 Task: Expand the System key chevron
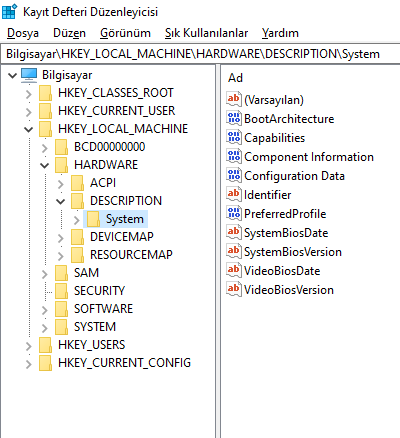[x=77, y=220]
